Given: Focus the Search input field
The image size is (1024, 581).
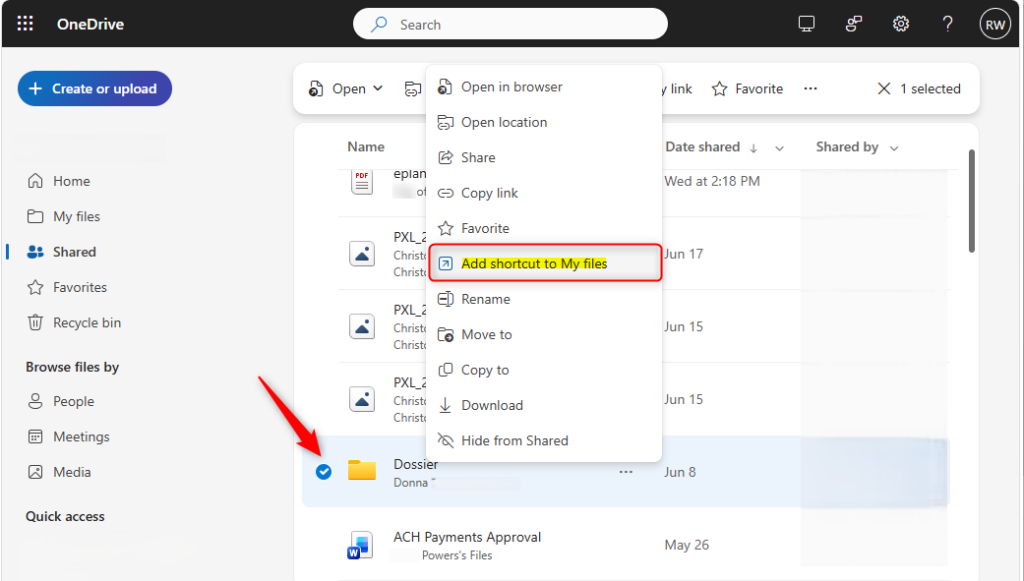Looking at the screenshot, I should [x=510, y=24].
